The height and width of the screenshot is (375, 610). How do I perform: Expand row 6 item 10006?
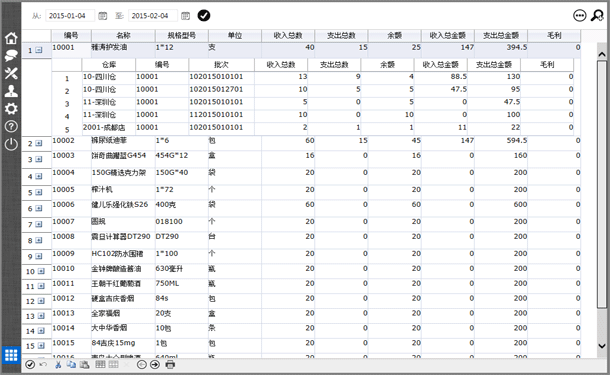point(39,208)
